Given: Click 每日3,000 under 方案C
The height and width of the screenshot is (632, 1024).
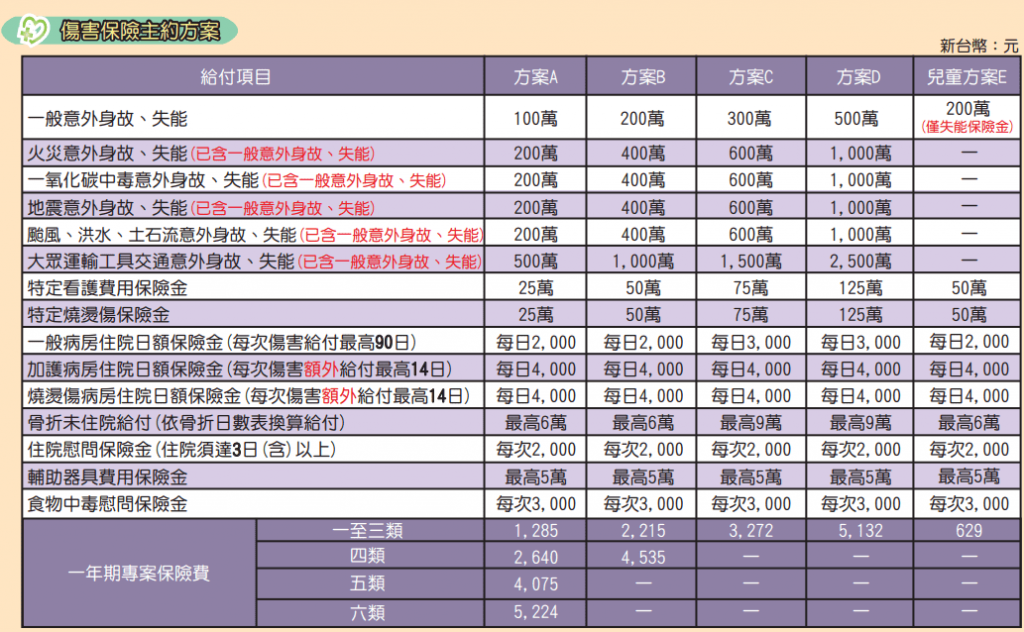Looking at the screenshot, I should pyautogui.click(x=751, y=342).
